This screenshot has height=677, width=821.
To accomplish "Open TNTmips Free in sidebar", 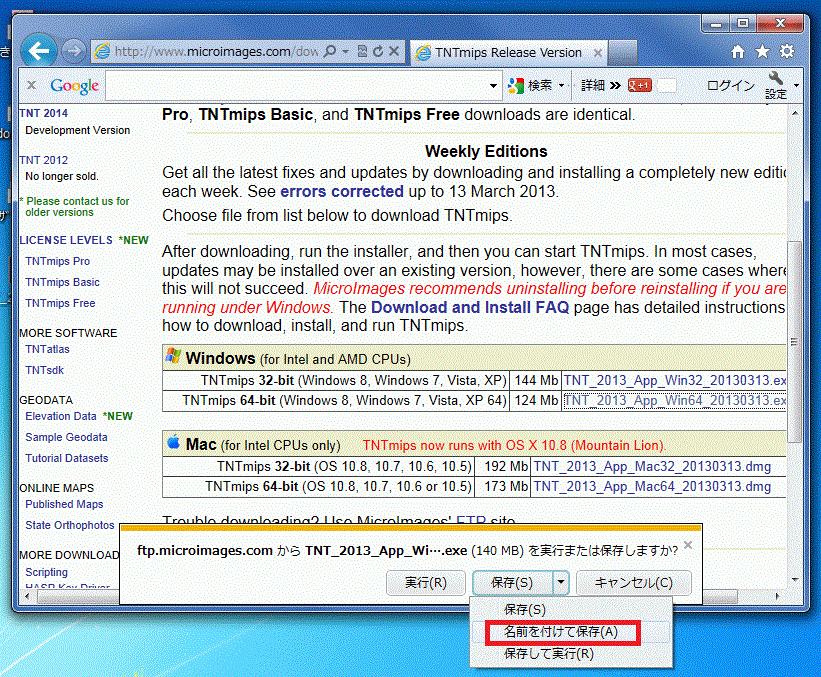I will click(60, 303).
